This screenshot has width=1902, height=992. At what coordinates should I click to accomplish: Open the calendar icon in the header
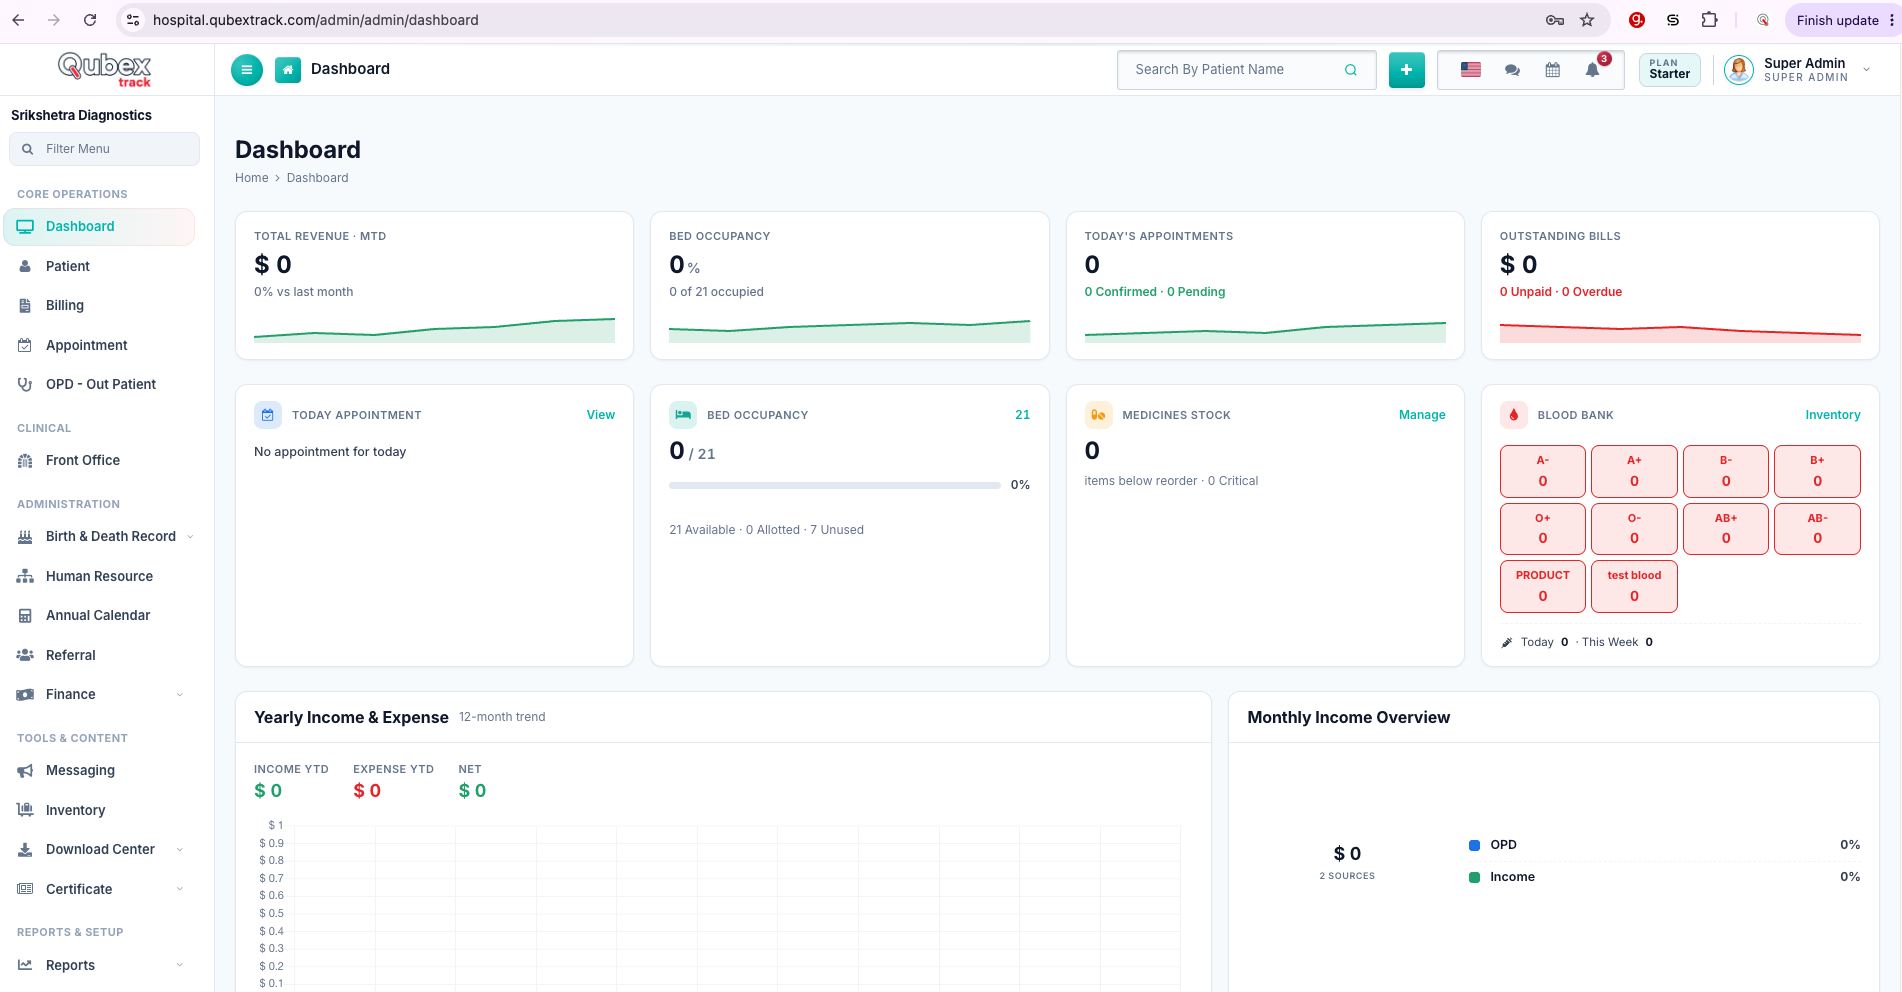tap(1552, 70)
